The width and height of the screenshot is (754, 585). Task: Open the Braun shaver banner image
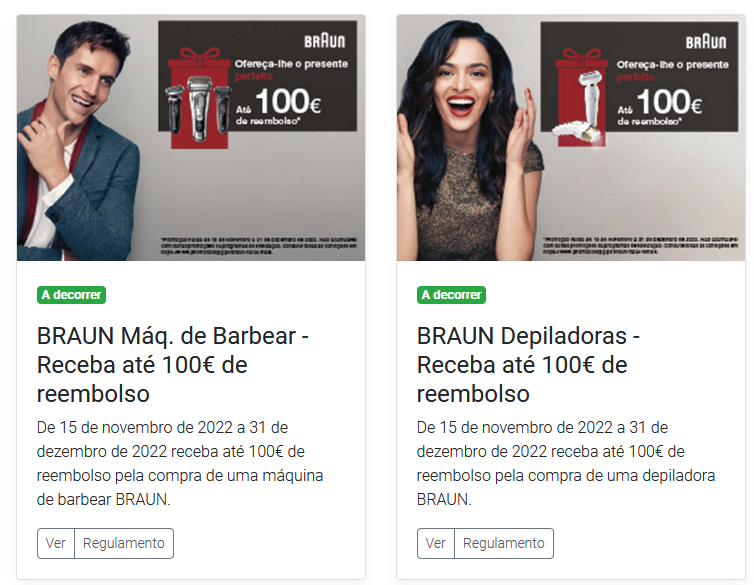pyautogui.click(x=191, y=138)
